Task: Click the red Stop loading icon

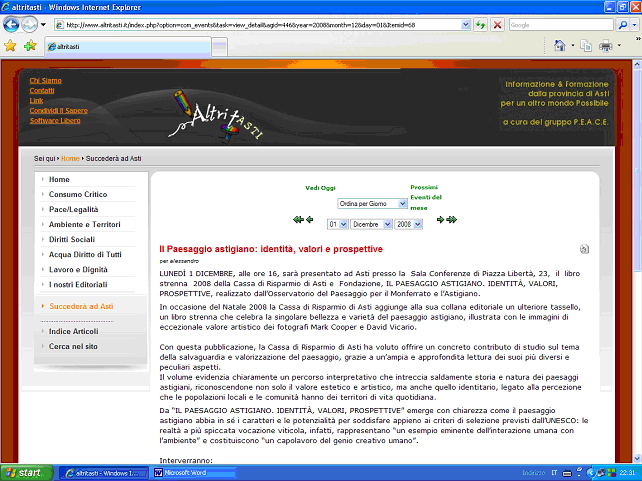Action: (x=497, y=25)
